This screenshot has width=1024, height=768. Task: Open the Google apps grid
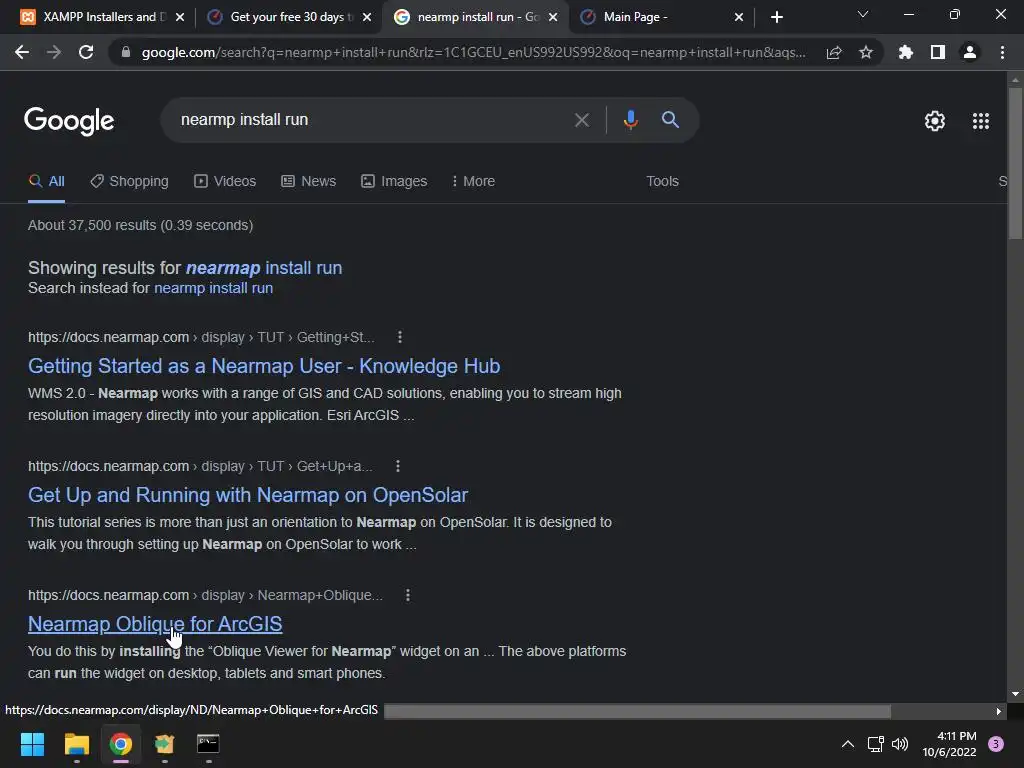click(x=980, y=121)
